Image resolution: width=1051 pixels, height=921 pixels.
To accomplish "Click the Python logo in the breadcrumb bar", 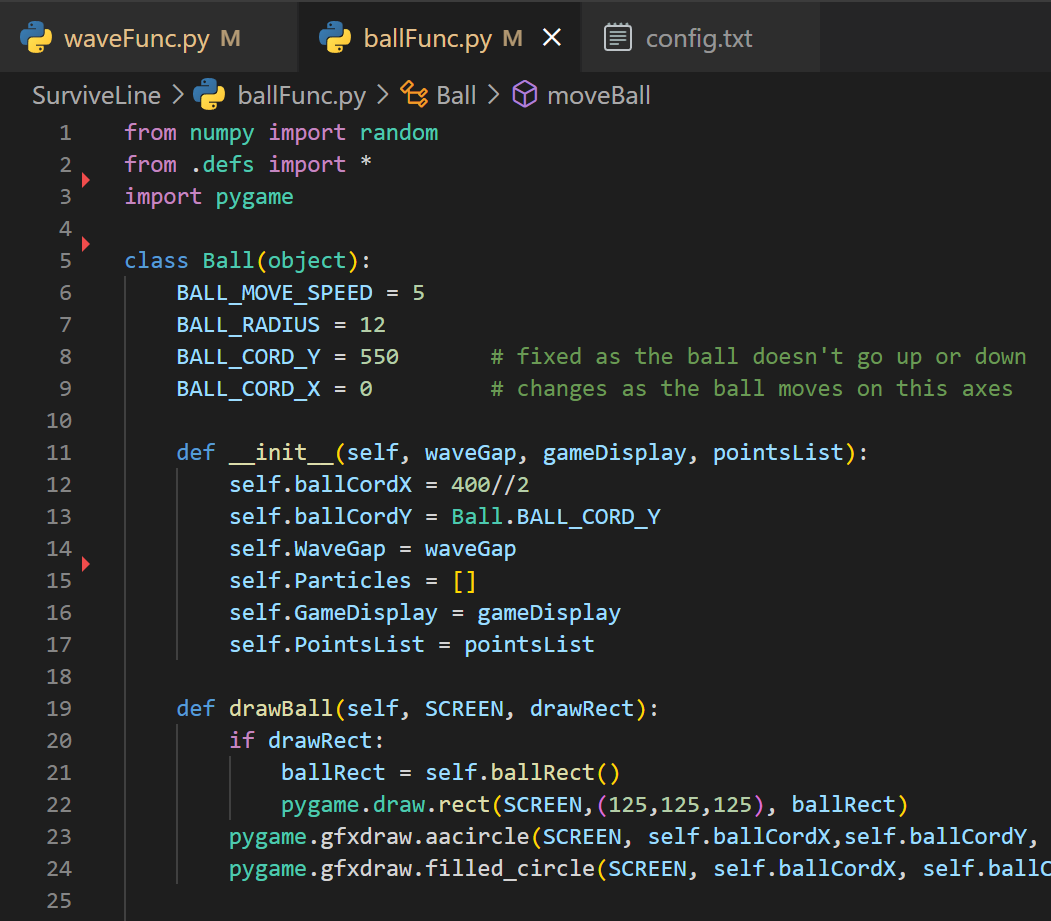I will [x=208, y=94].
